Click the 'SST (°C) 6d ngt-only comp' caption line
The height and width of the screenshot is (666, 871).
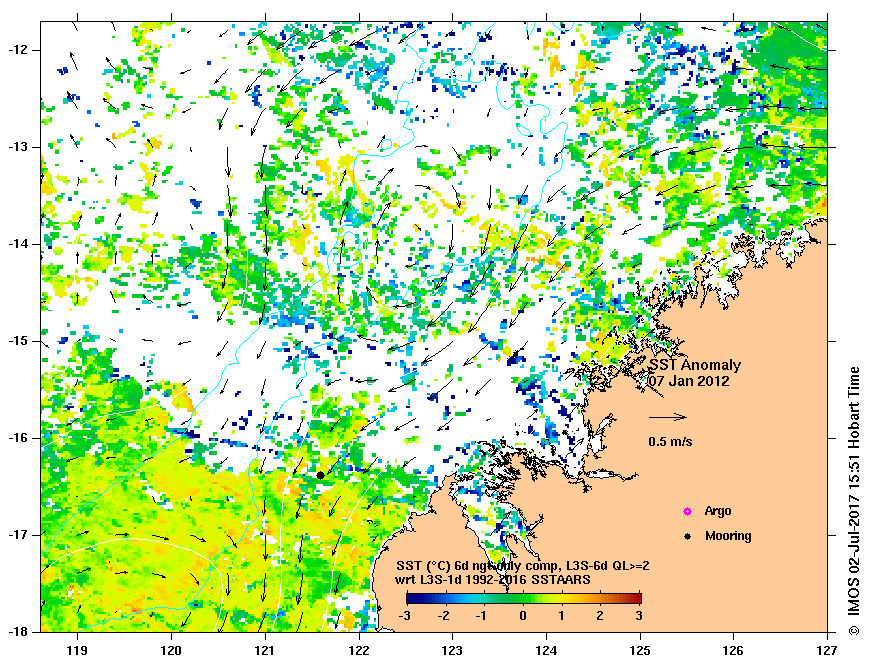pos(523,566)
